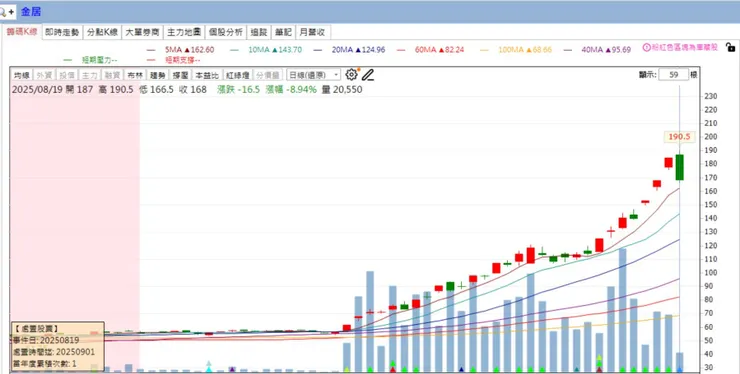Open the 分點K線 tab
This screenshot has width=740, height=374.
pos(102,32)
